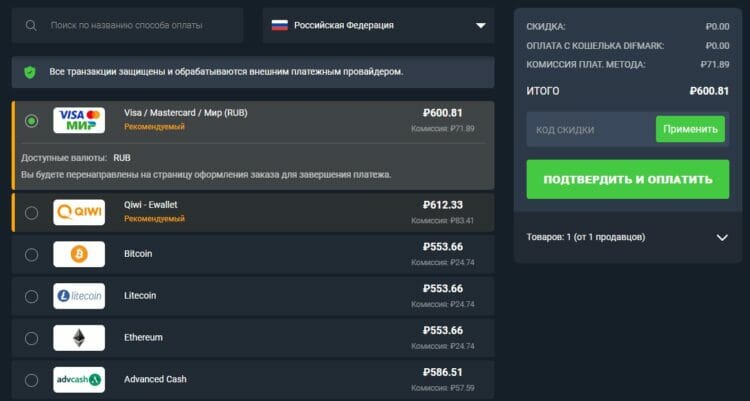750x401 pixels.
Task: Click the Ethereum logo icon
Action: tap(79, 338)
